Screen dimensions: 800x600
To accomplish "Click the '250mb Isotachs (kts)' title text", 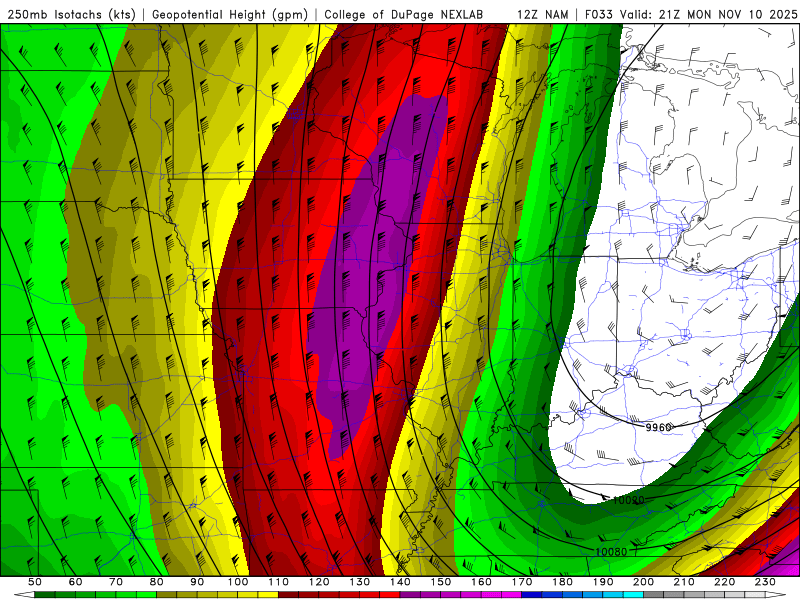I will tap(71, 15).
